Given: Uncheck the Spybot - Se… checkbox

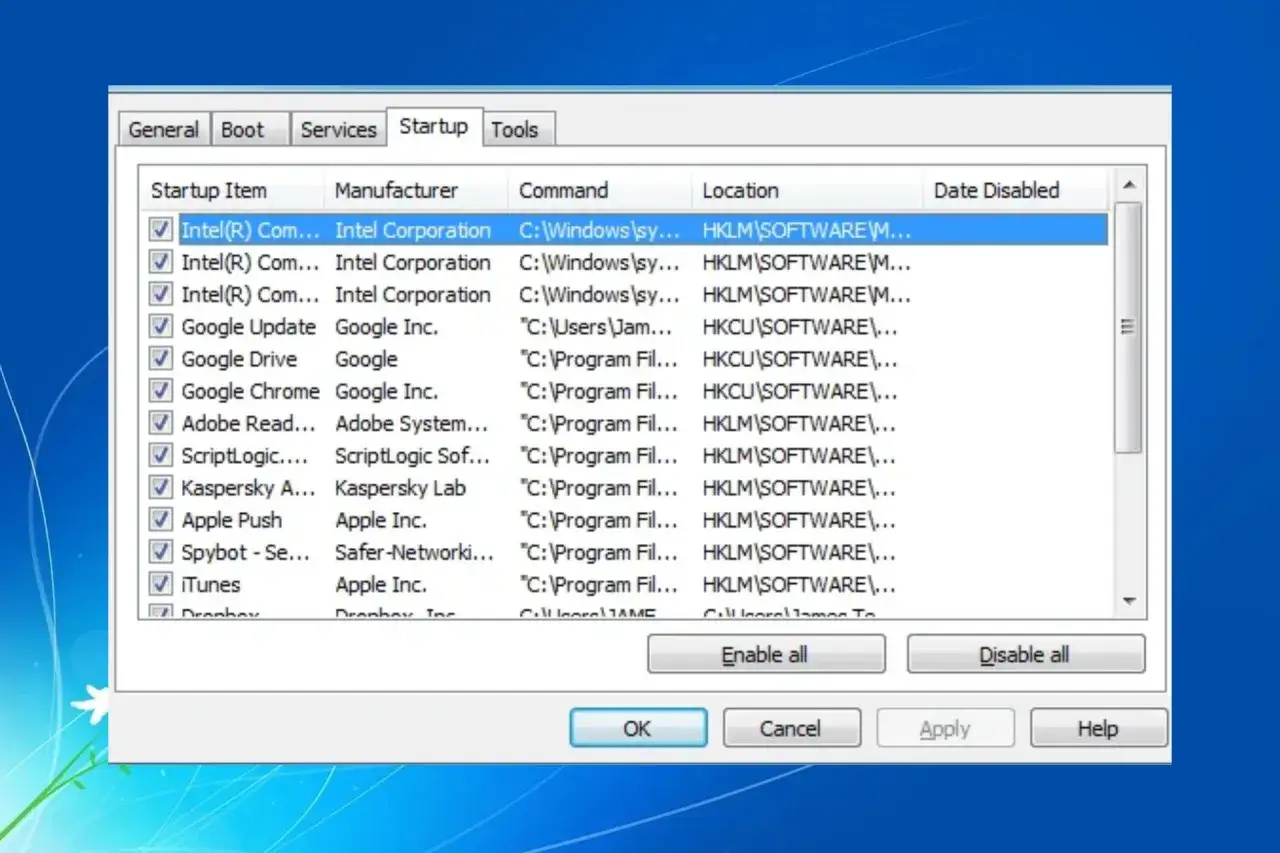Looking at the screenshot, I should 161,552.
